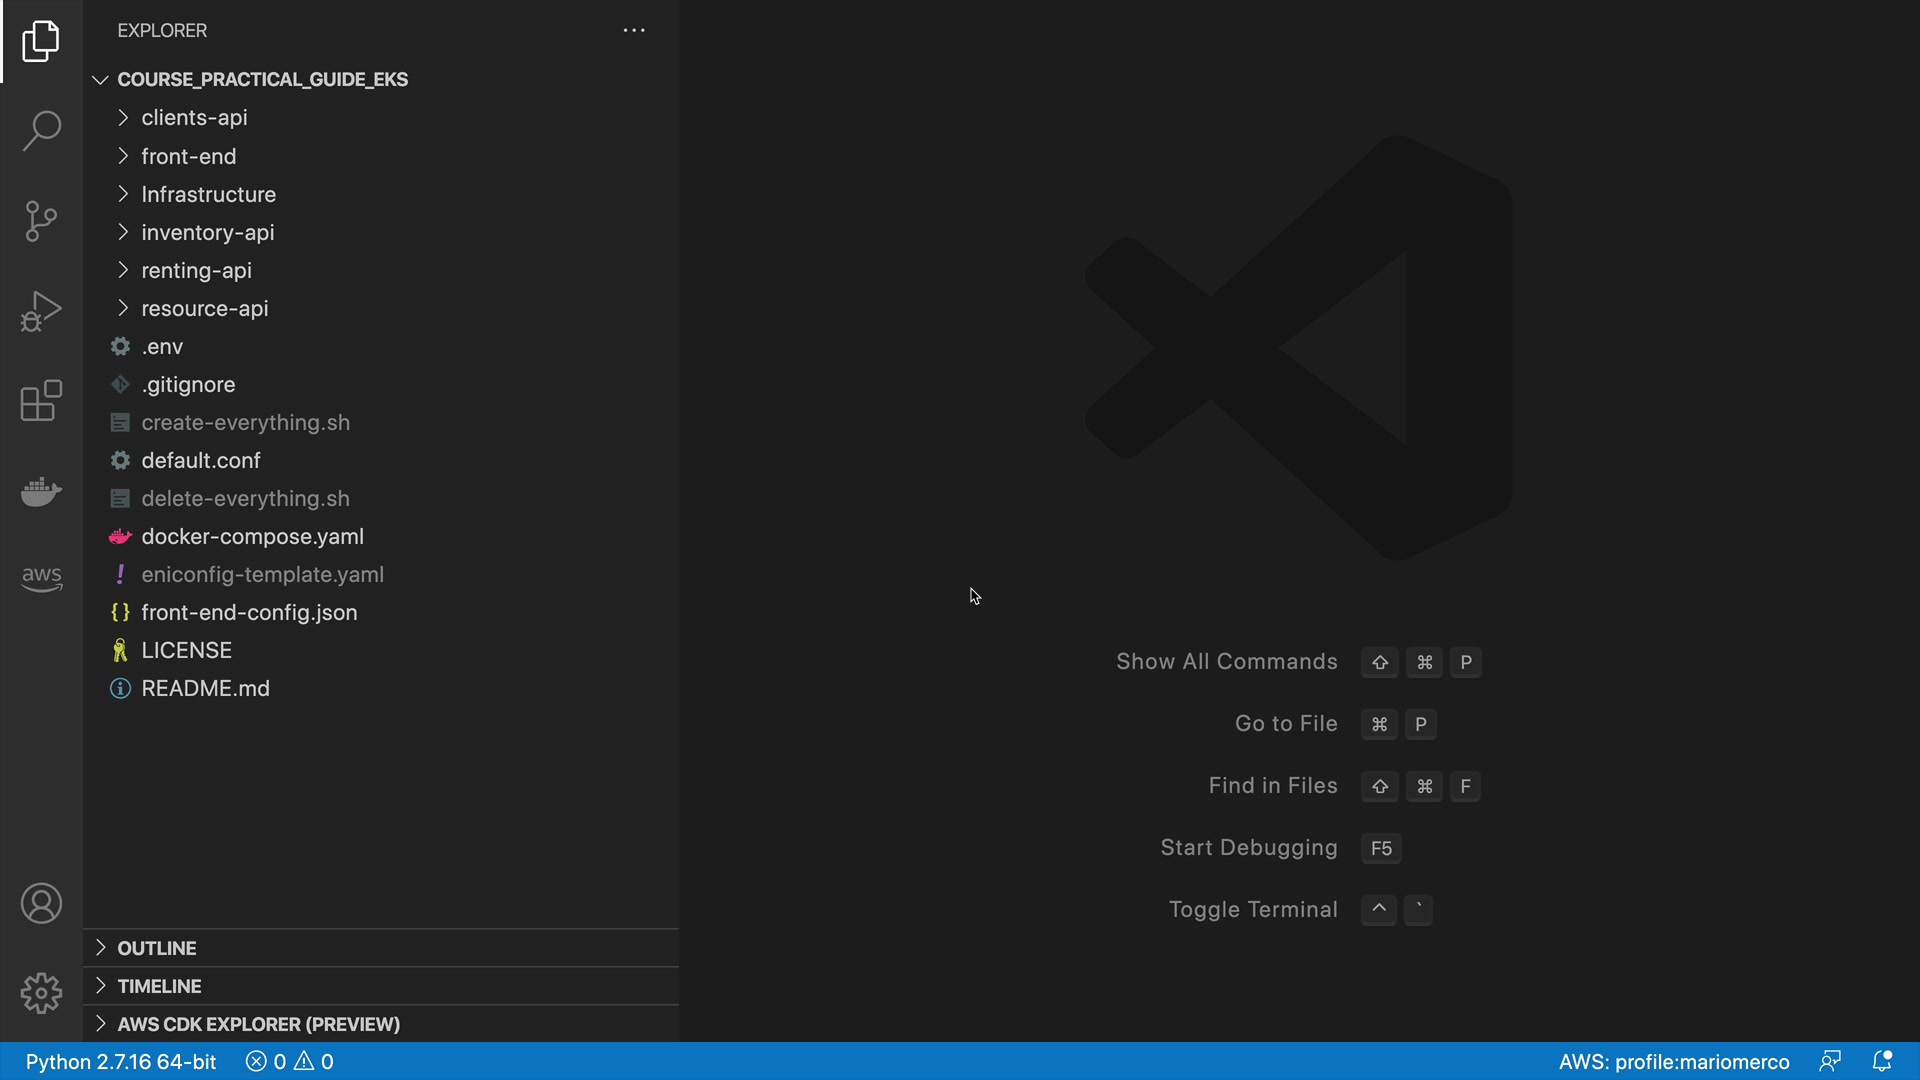1920x1080 pixels.
Task: Expand the Infrastructure folder
Action: pos(208,194)
